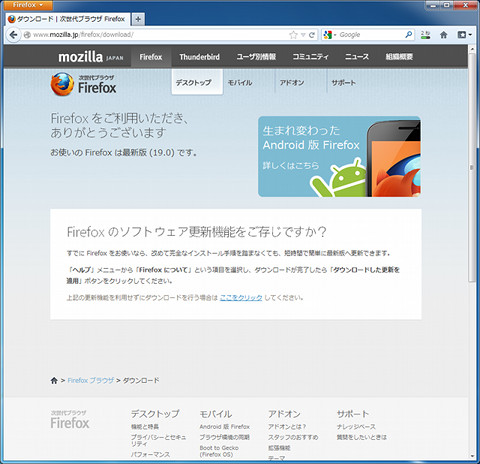Viewport: 480px width, 464px height.
Task: Open a new tab with the plus button
Action: click(x=138, y=19)
